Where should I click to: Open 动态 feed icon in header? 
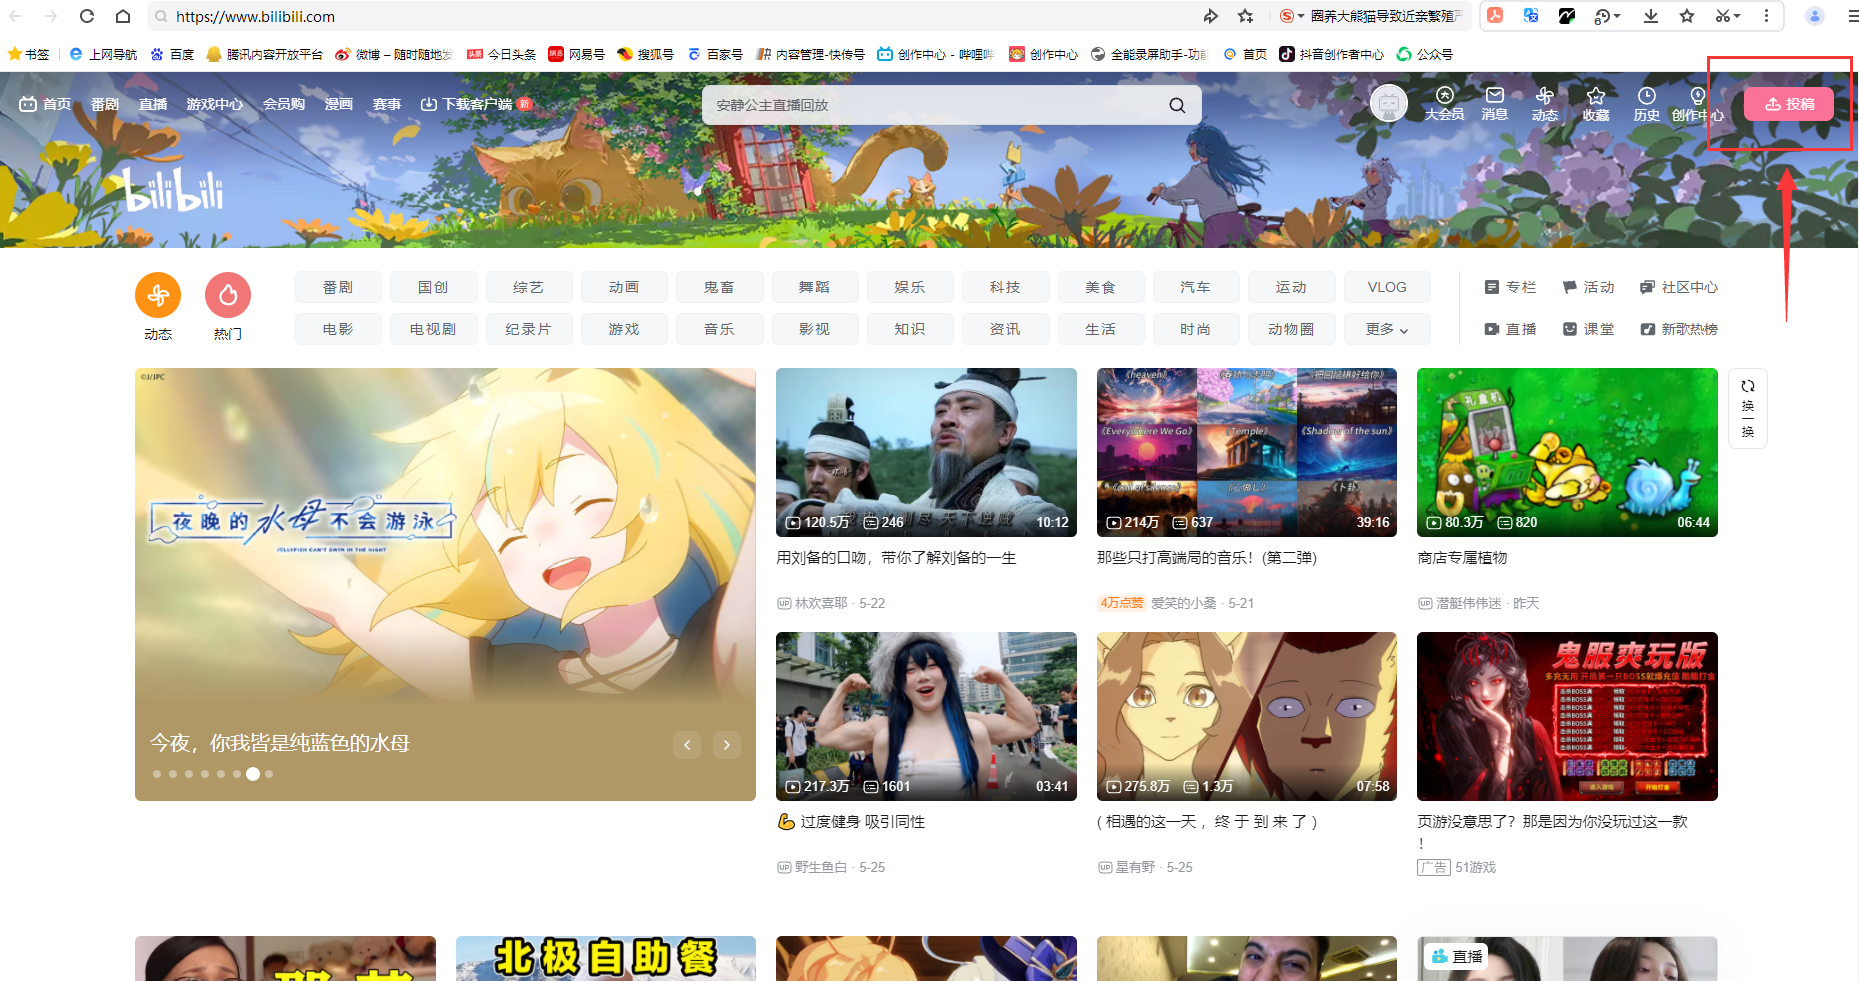coord(1545,103)
